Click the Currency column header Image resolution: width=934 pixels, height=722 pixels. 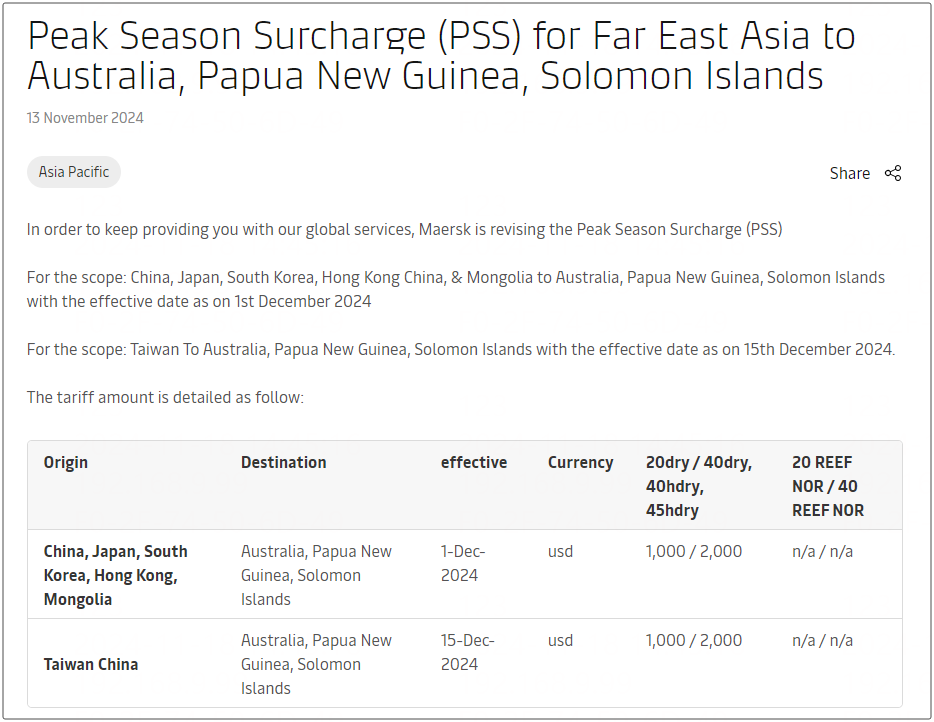(580, 462)
